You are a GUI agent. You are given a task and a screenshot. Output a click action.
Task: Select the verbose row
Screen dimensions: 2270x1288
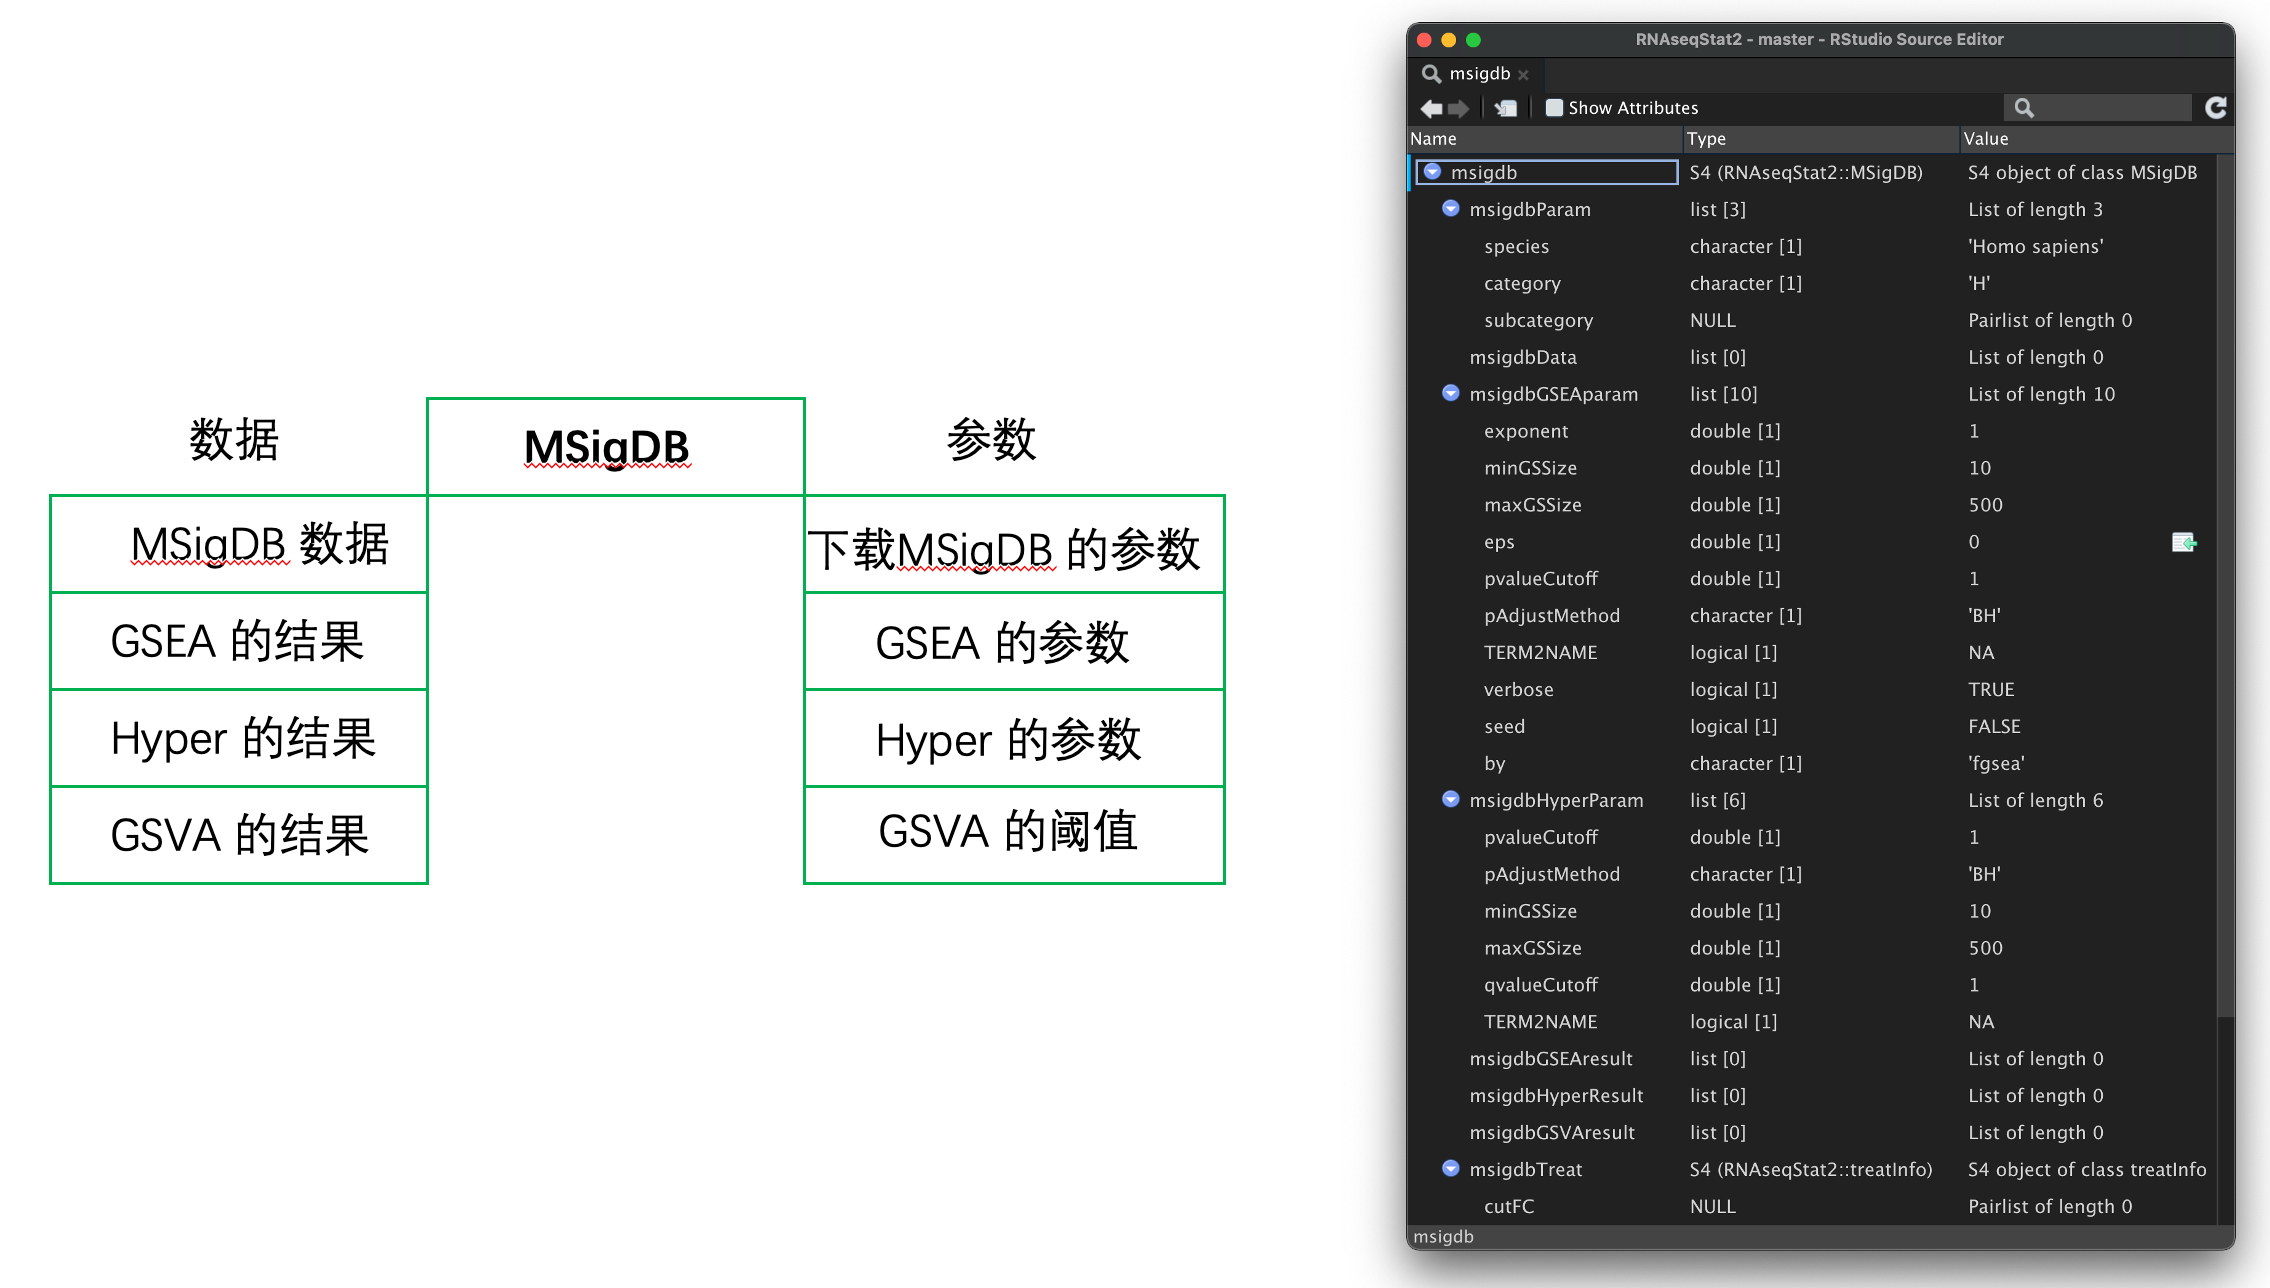click(1812, 689)
